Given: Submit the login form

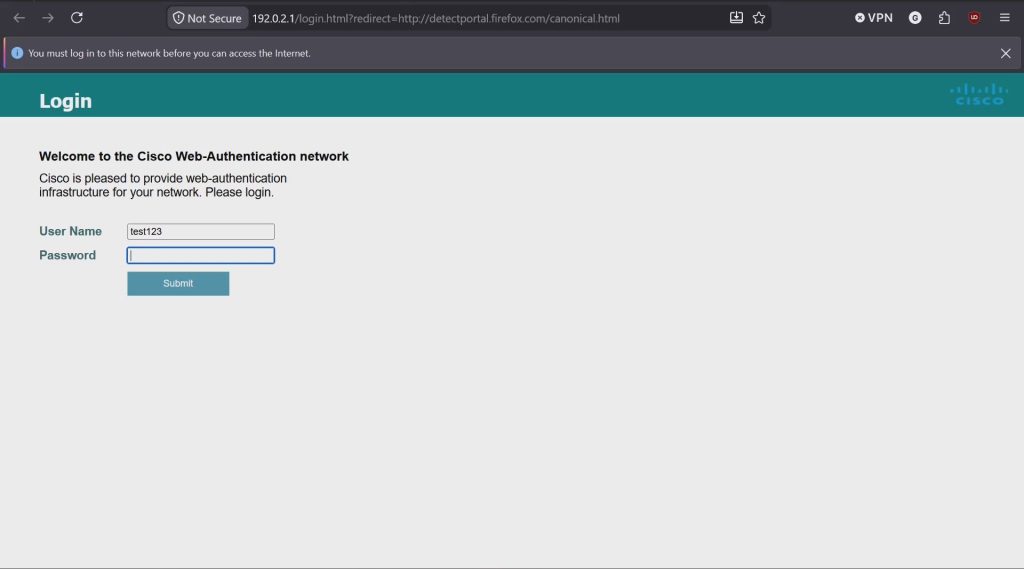Looking at the screenshot, I should tap(178, 284).
